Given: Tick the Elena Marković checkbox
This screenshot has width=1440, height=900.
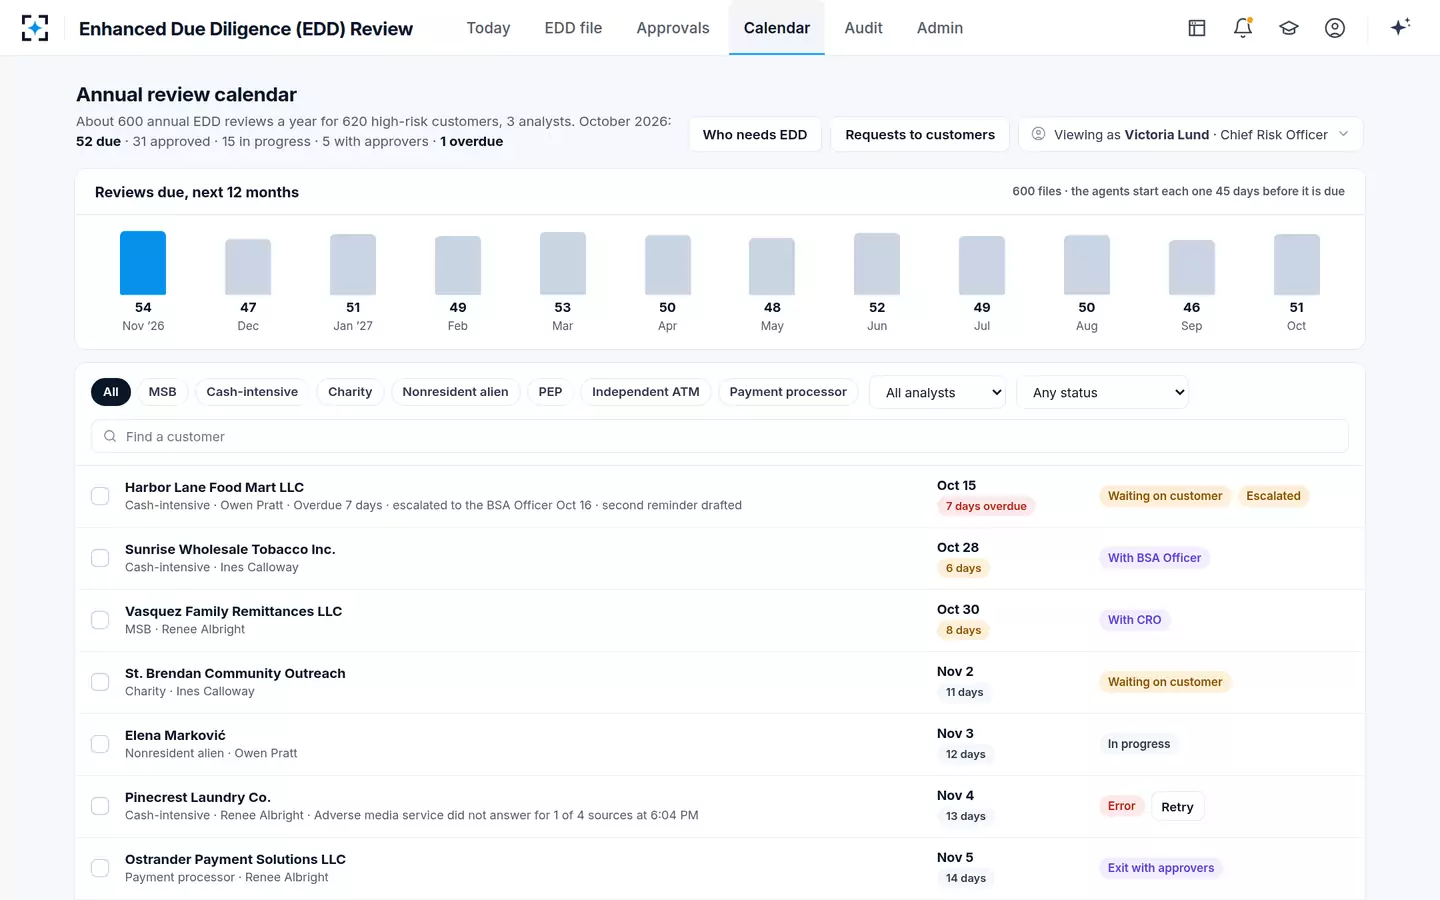Looking at the screenshot, I should pos(100,744).
